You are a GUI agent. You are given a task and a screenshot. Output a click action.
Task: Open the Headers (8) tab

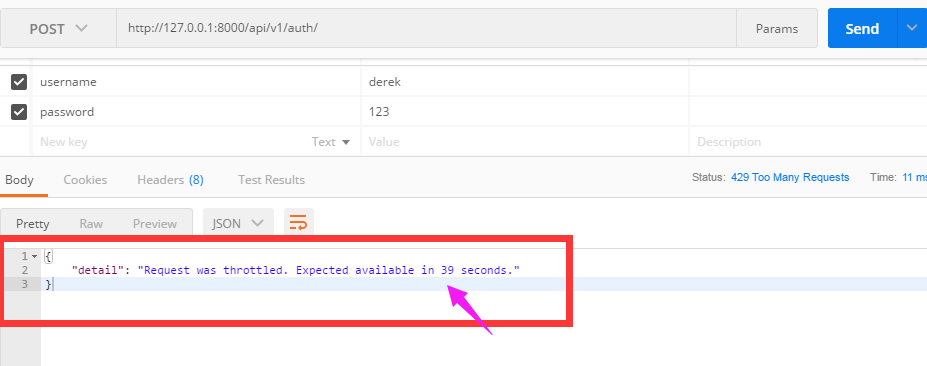pos(170,180)
